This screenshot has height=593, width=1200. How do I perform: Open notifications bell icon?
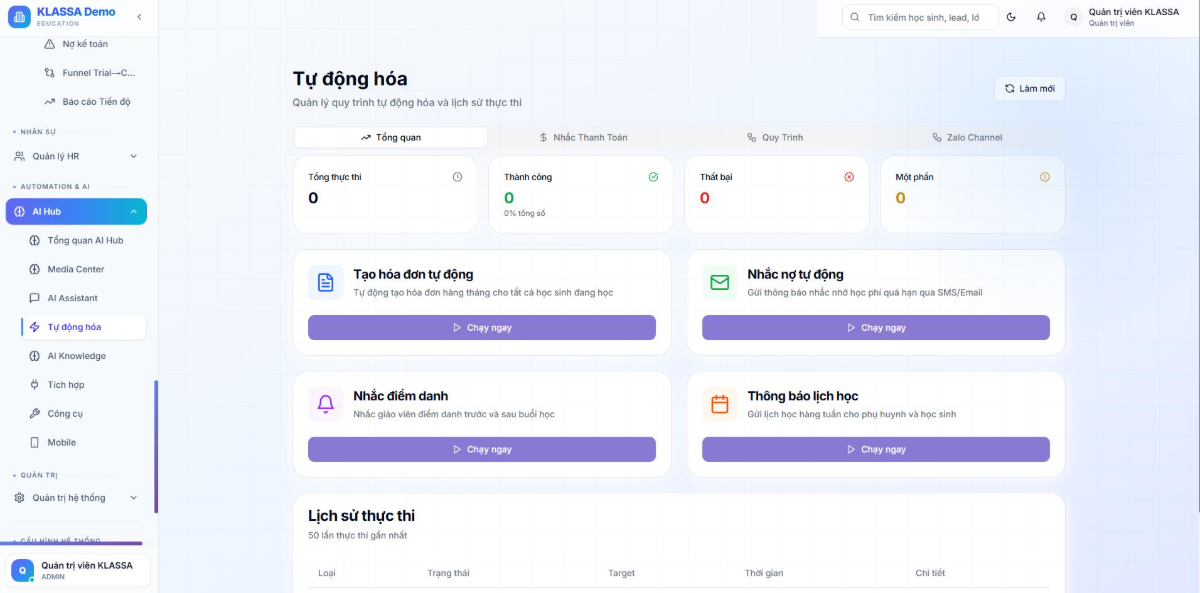point(1041,17)
